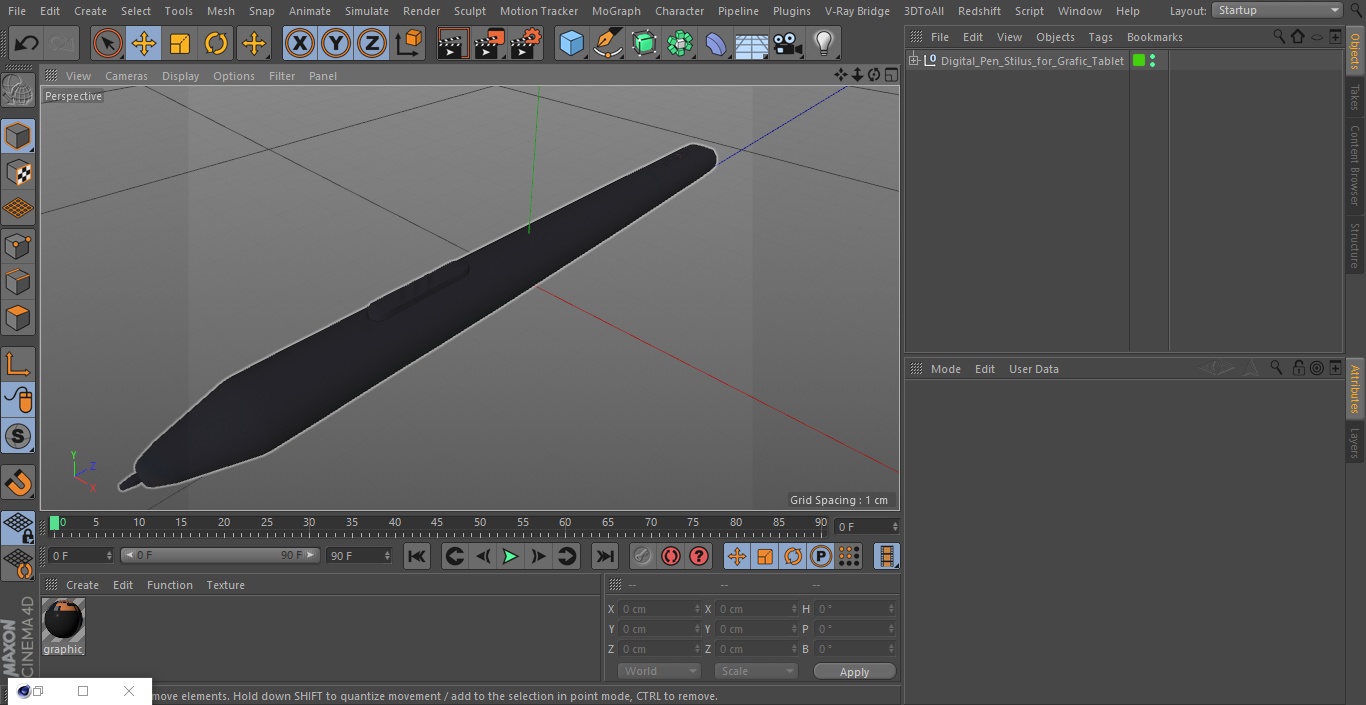
Task: Open the MoGraph menu
Action: [x=616, y=11]
